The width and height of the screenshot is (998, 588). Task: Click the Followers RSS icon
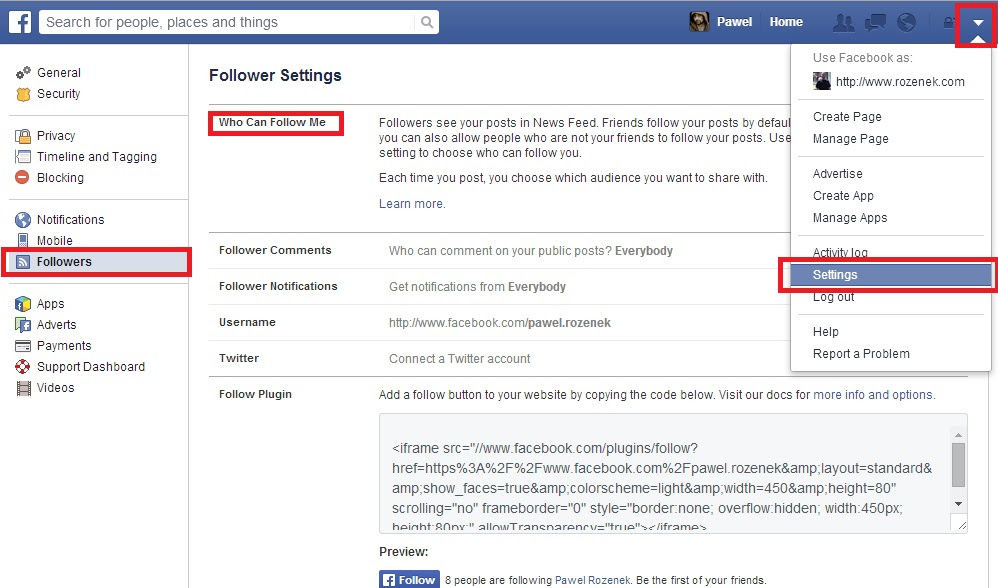tap(23, 262)
